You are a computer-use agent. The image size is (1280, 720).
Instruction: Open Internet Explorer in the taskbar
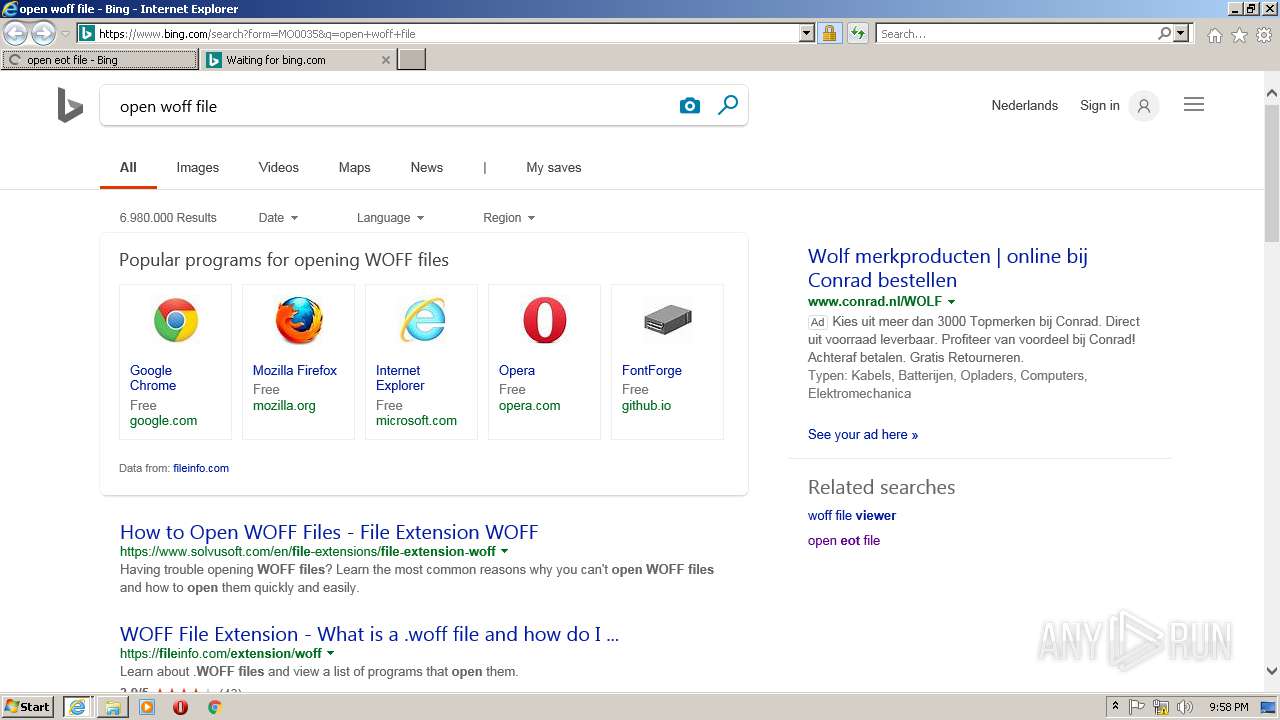77,707
